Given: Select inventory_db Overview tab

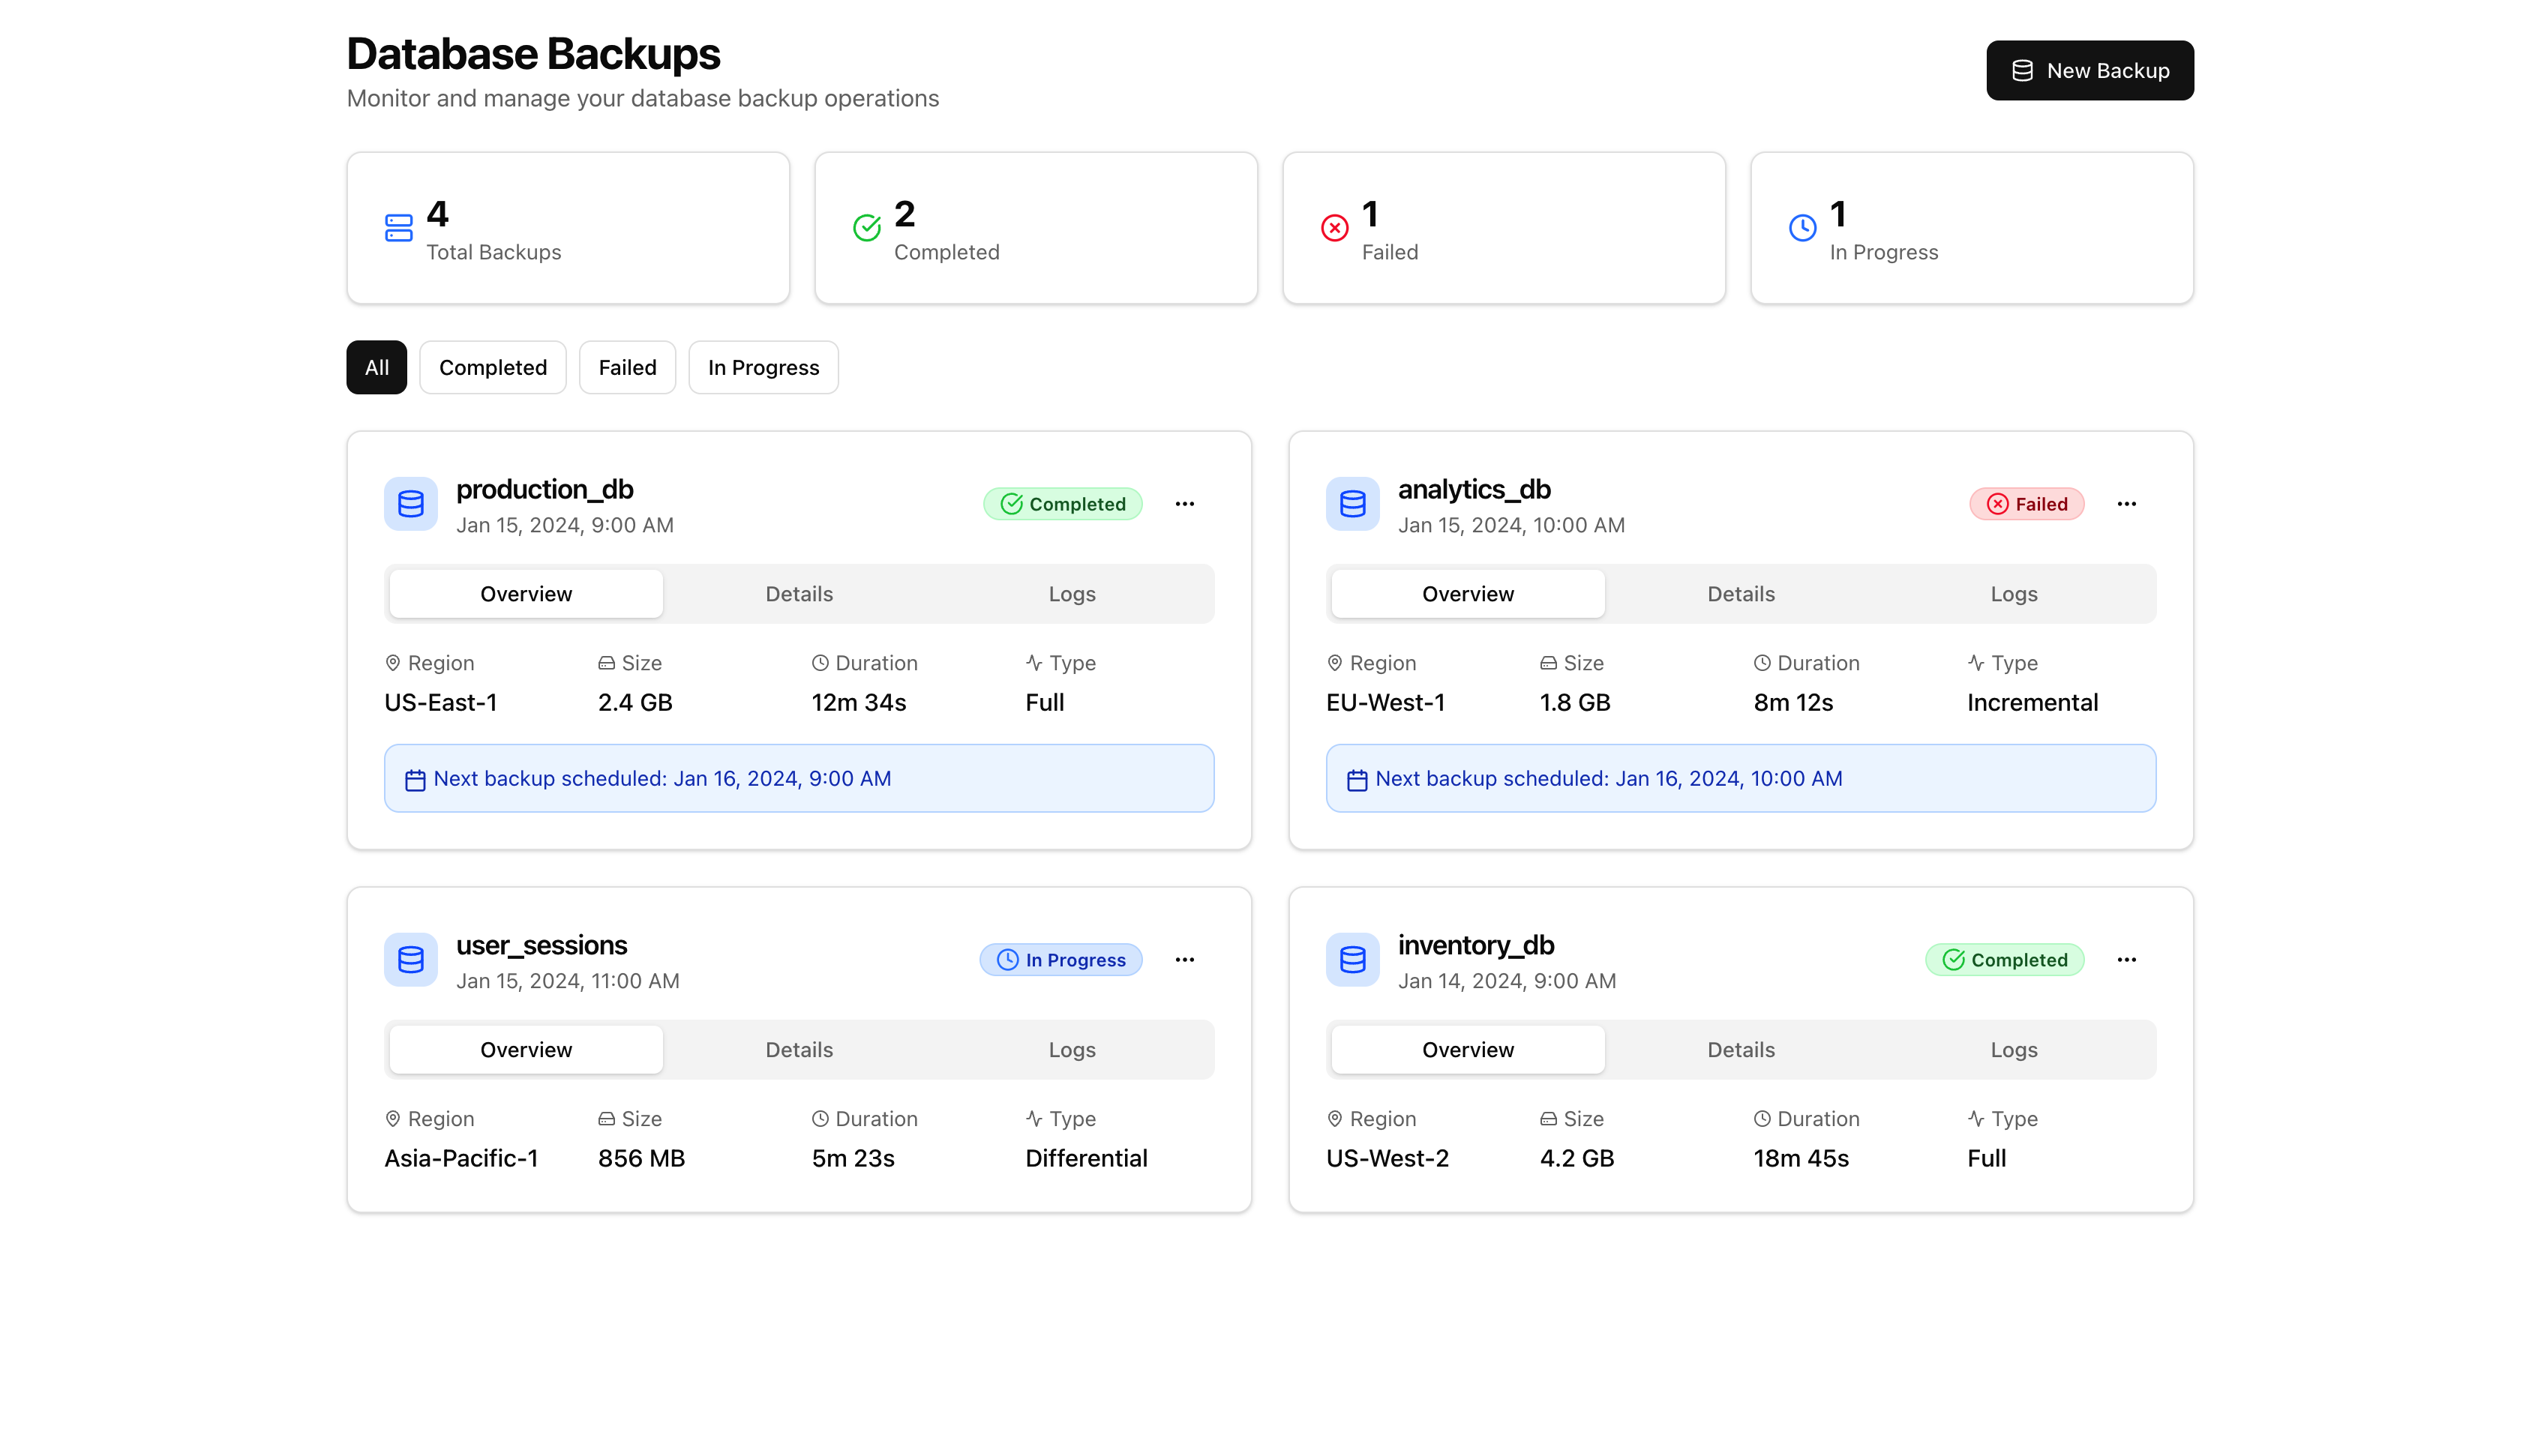Looking at the screenshot, I should click(x=1467, y=1050).
